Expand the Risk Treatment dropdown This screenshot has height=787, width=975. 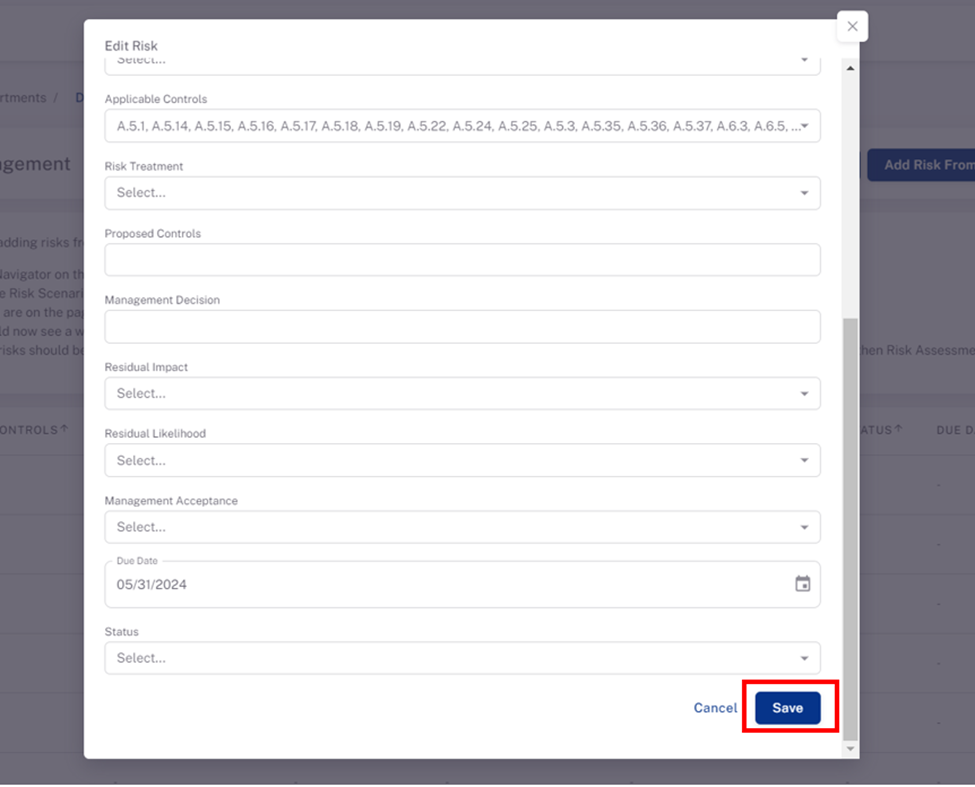click(462, 193)
